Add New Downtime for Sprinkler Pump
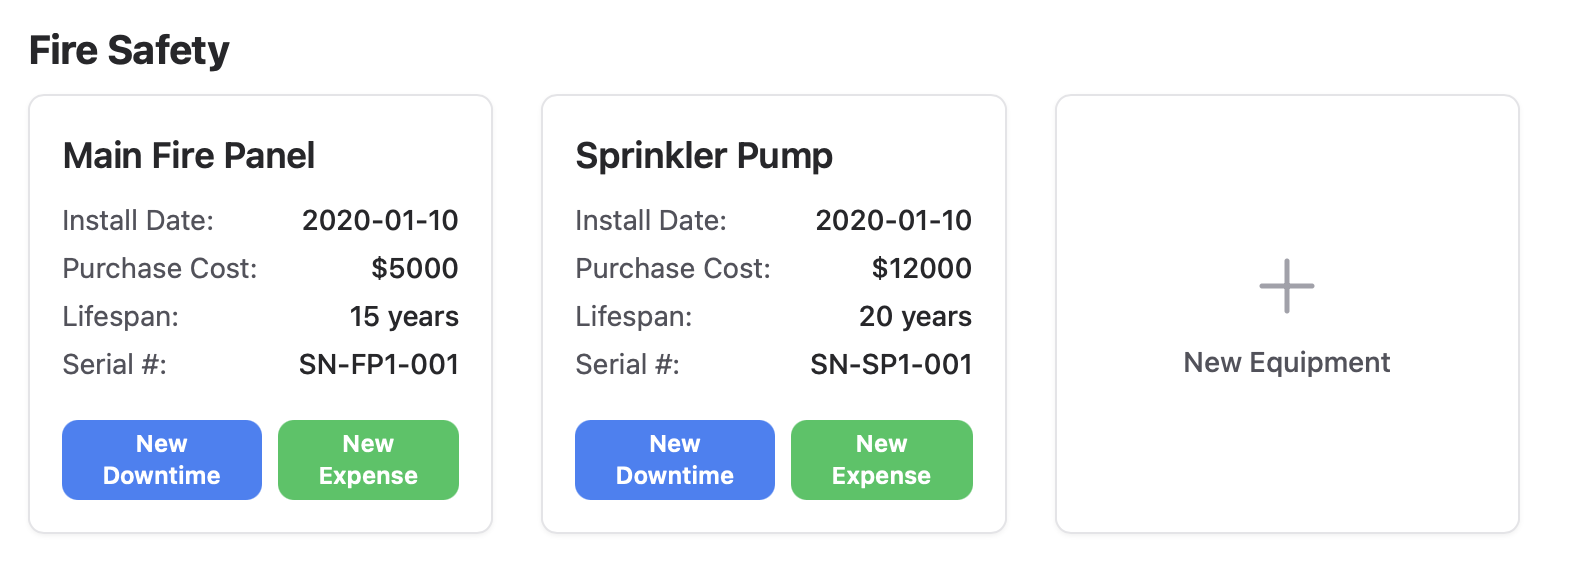Screen dimensions: 1570x582 tap(675, 460)
